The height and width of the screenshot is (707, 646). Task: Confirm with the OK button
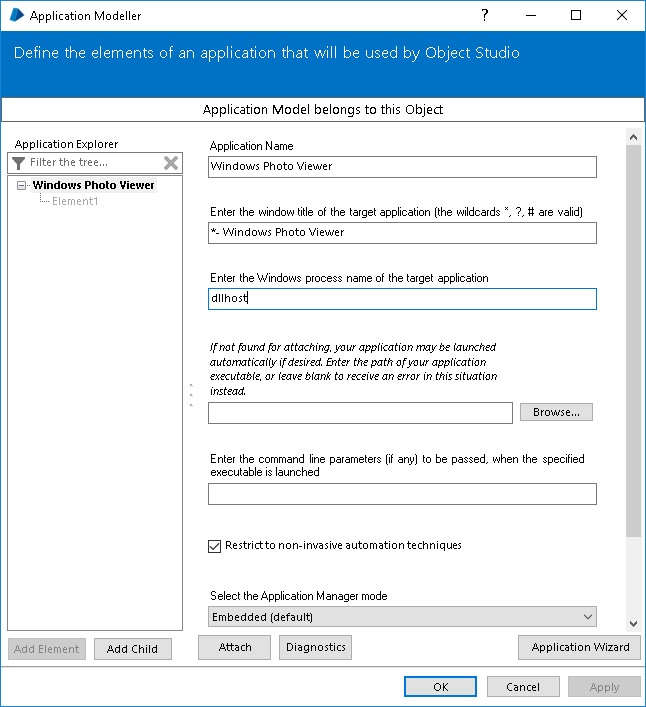[x=440, y=687]
